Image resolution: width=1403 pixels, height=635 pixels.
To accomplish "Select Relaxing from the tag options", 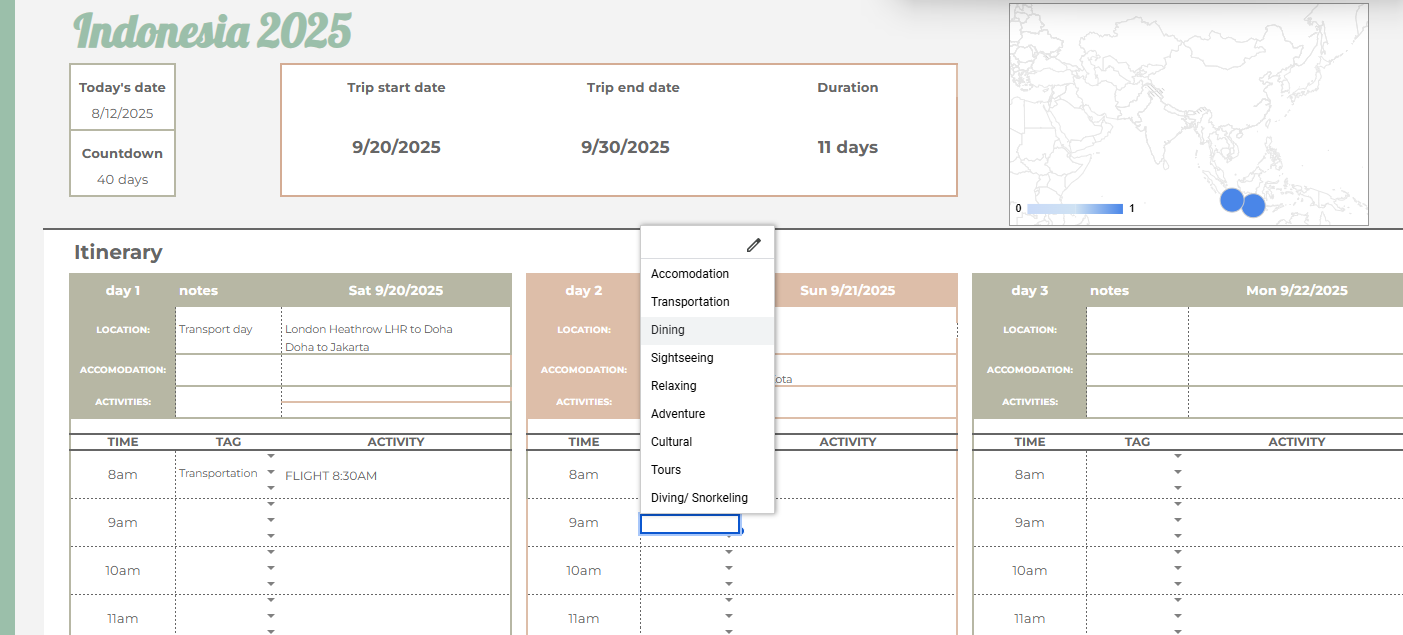I will 673,386.
